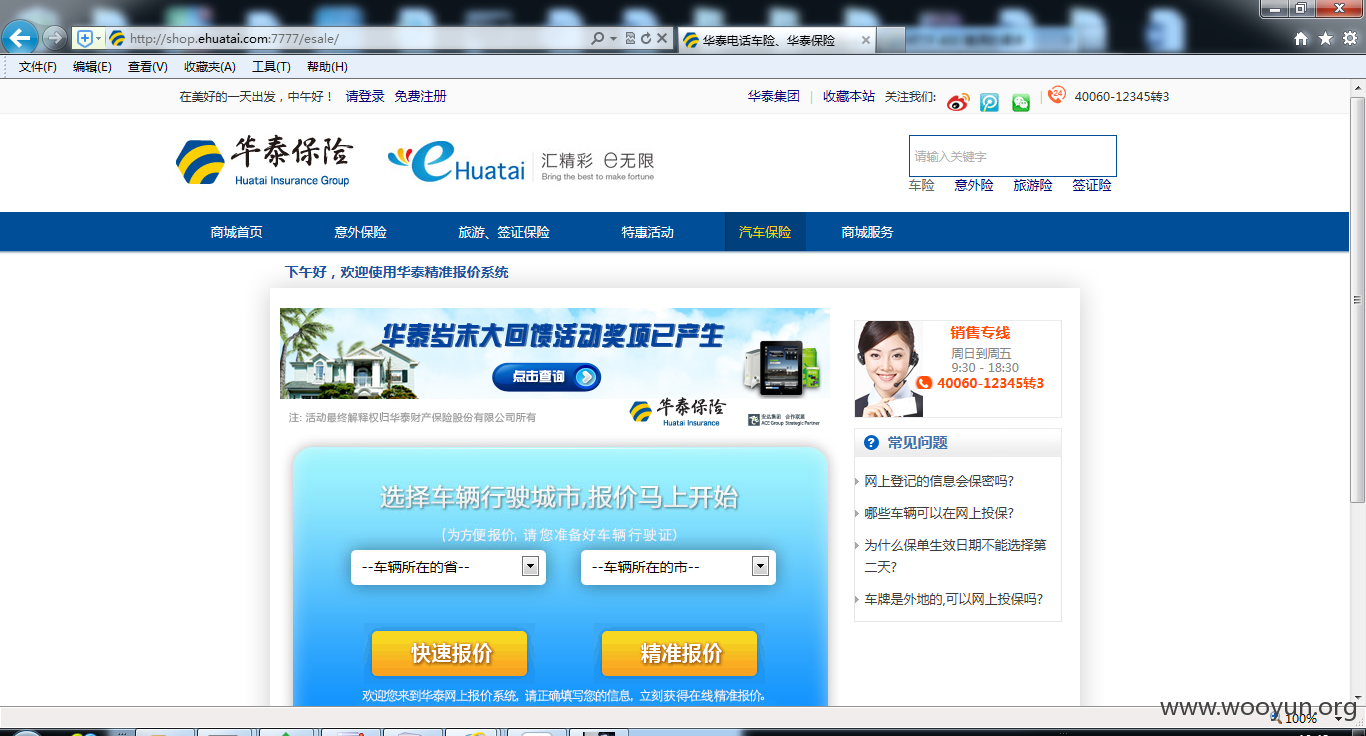
Task: Click the blue question mark icon by 常见问题
Action: [x=871, y=442]
